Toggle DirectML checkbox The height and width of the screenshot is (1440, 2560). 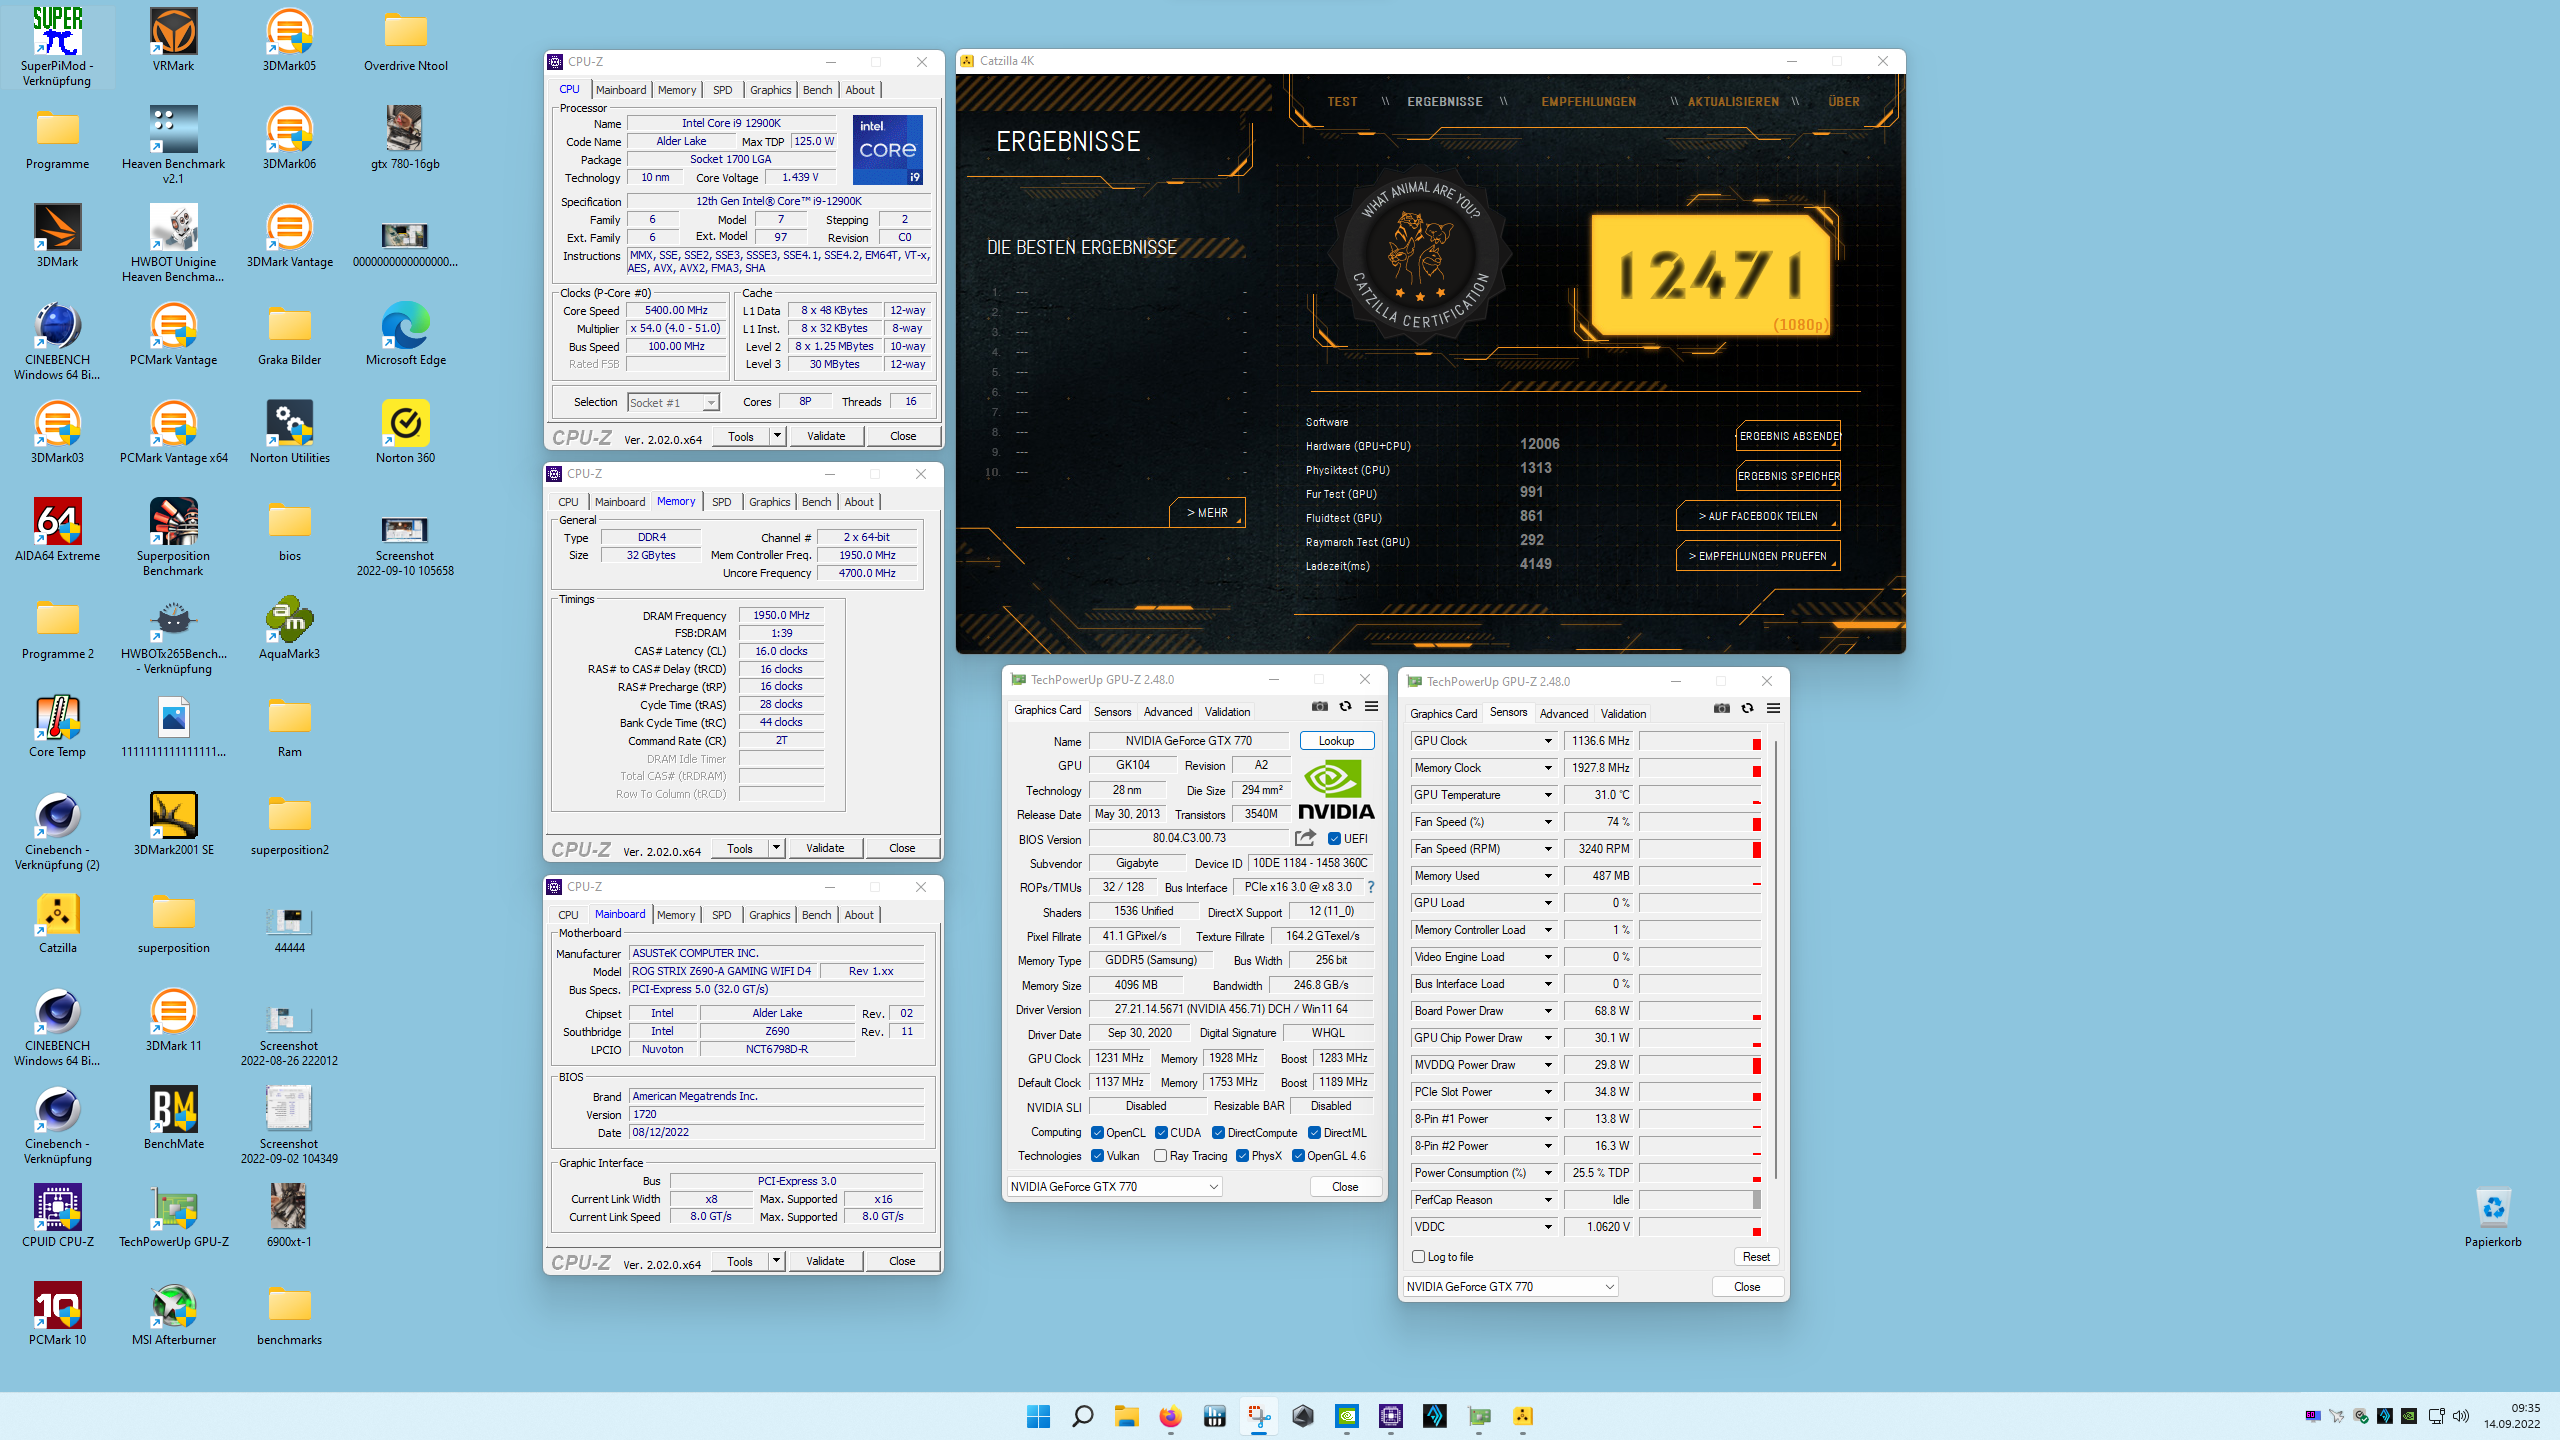(1314, 1132)
